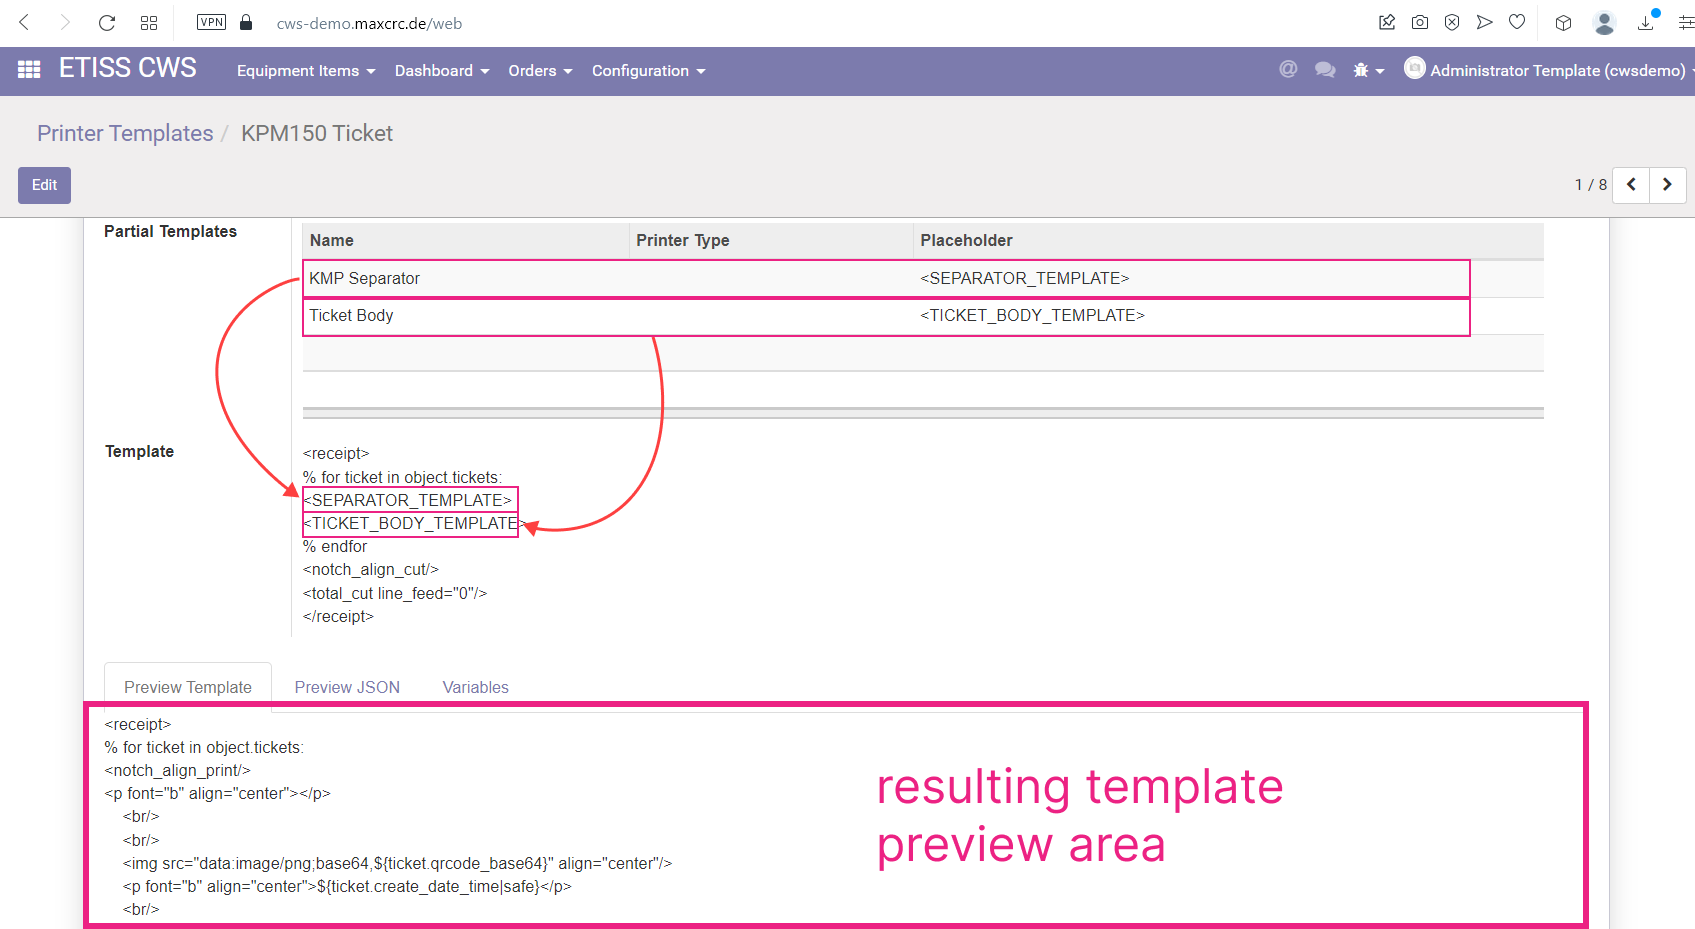1695x929 pixels.
Task: Expand the Orders menu
Action: click(540, 71)
